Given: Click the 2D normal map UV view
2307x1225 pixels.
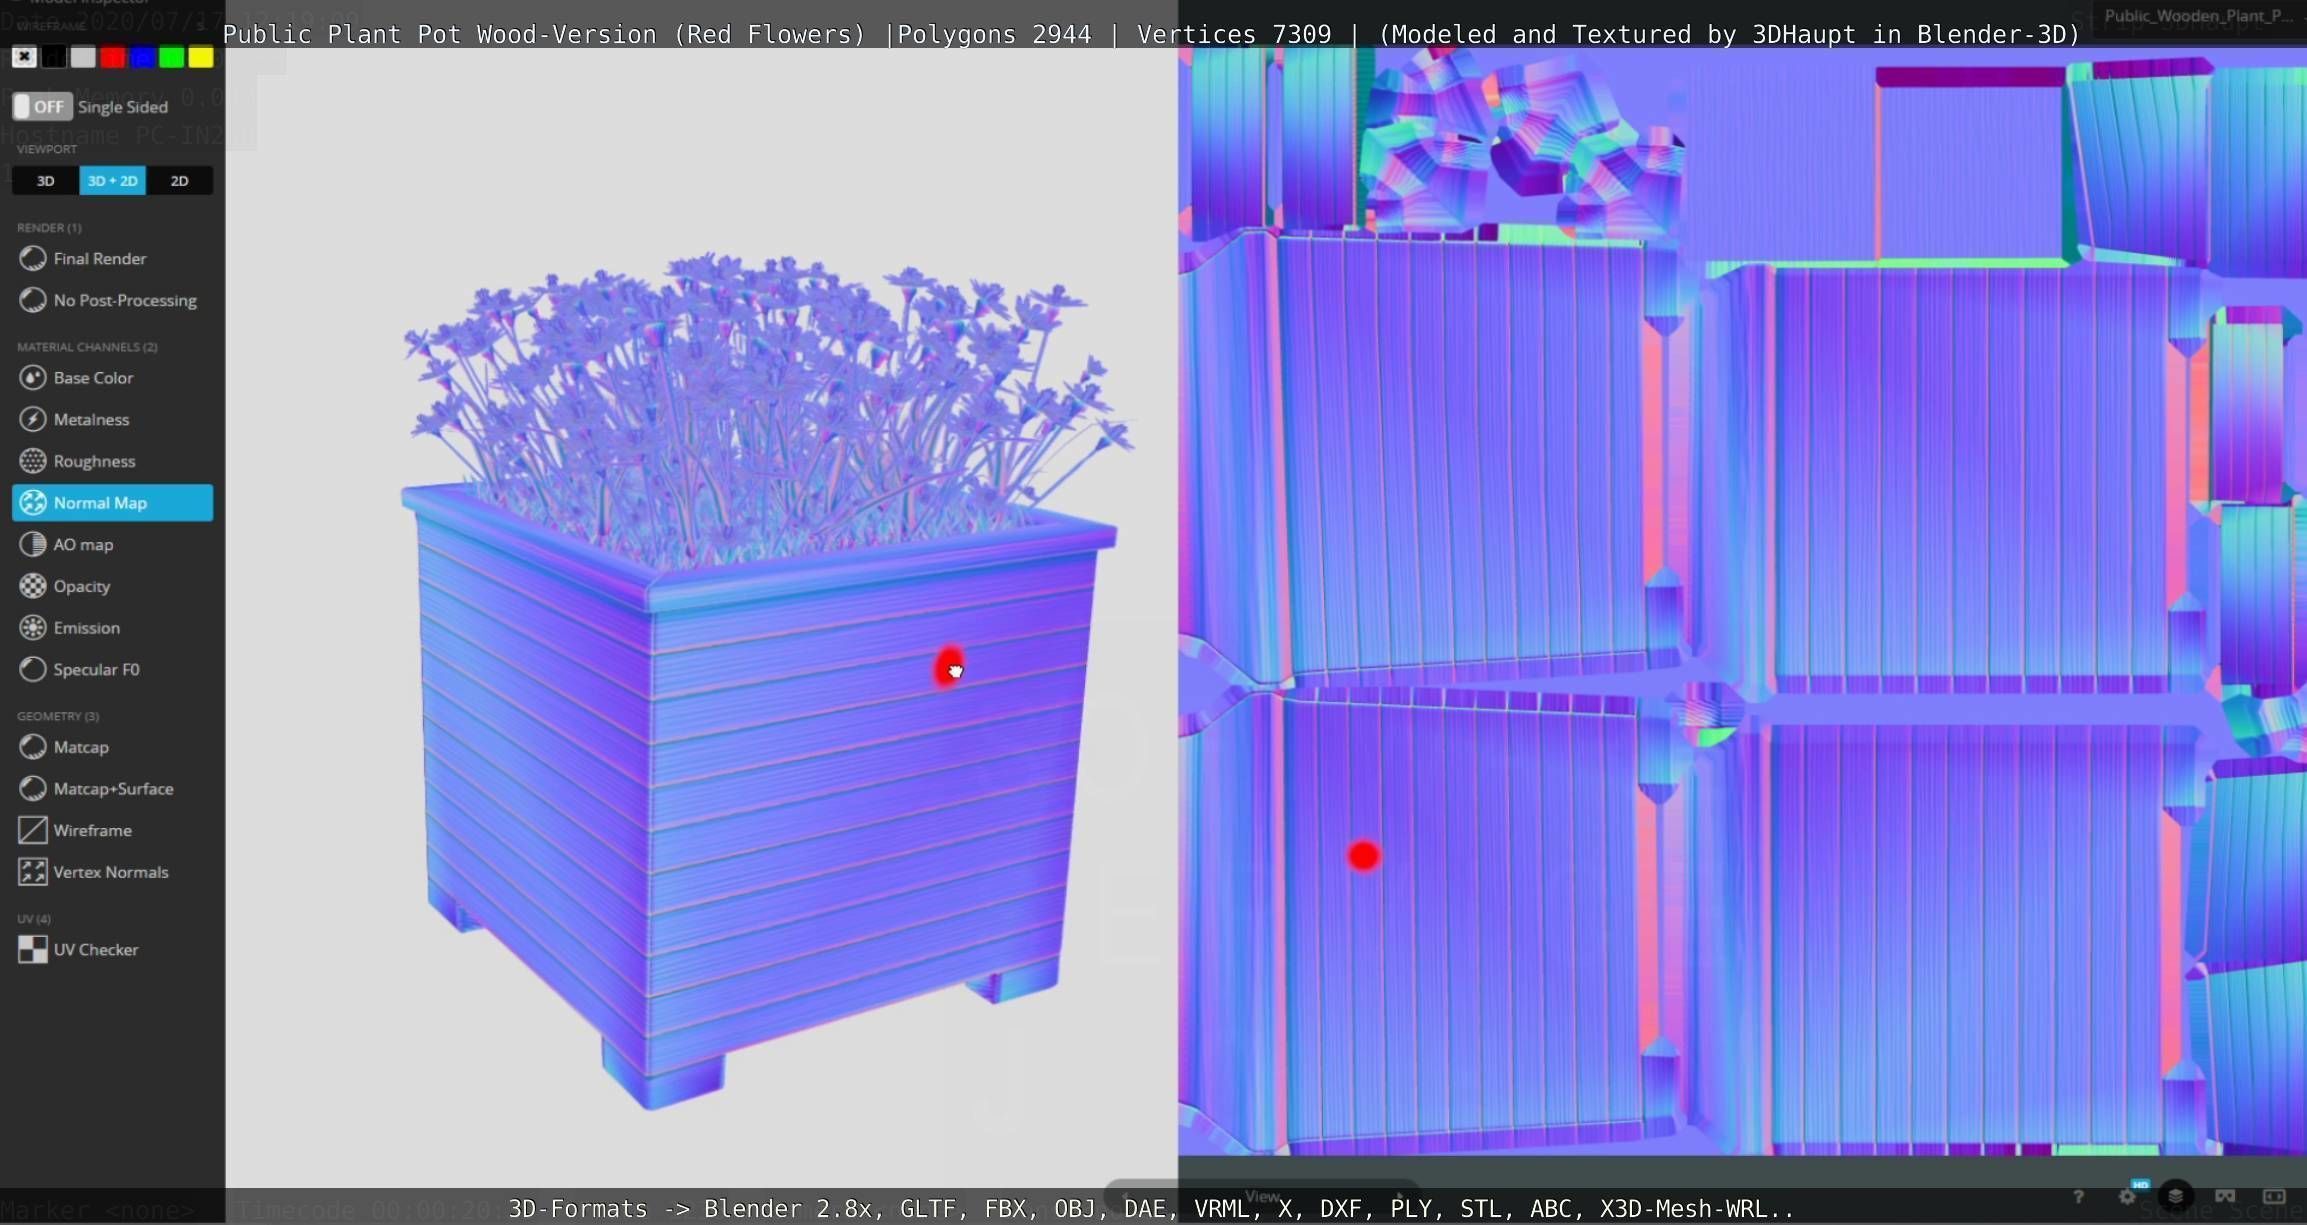Looking at the screenshot, I should tap(1742, 600).
